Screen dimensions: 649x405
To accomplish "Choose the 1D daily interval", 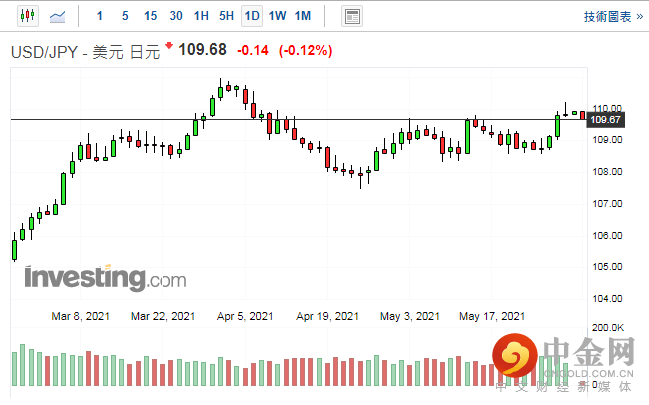I will (x=252, y=16).
